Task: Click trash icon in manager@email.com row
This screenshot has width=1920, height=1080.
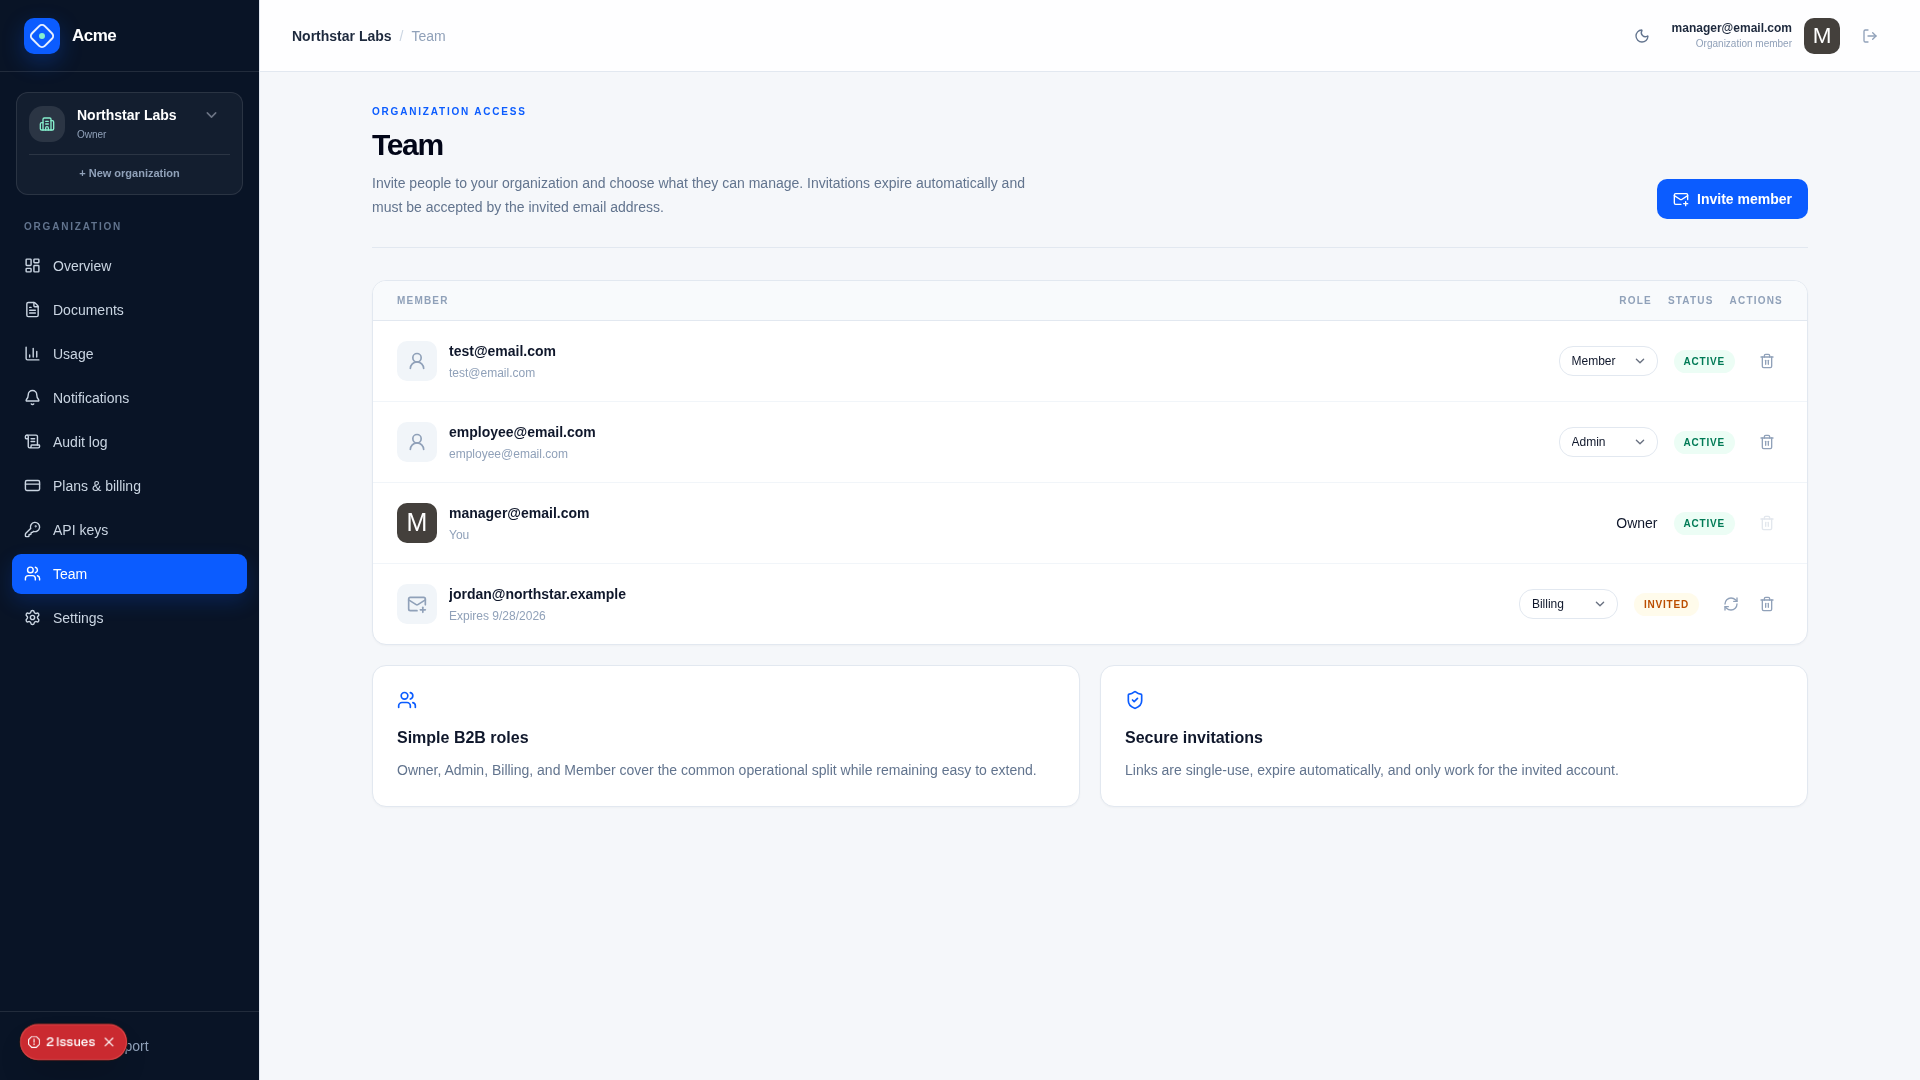Action: click(1767, 523)
